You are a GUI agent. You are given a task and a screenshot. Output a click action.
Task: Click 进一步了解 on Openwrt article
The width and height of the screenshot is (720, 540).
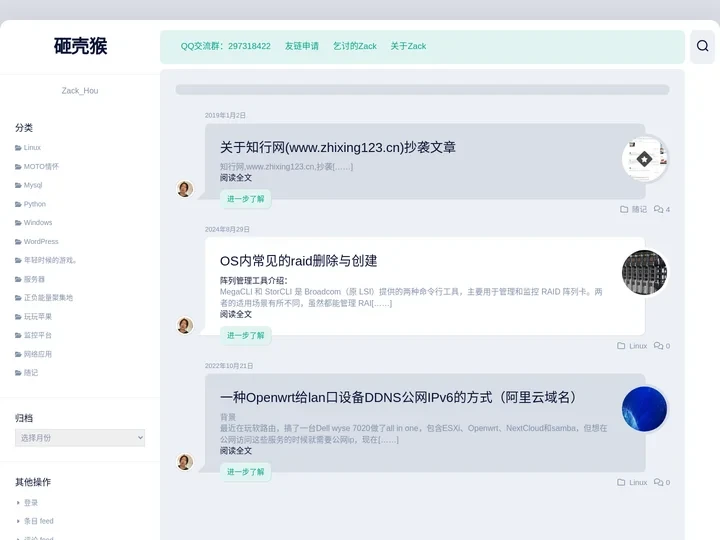pyautogui.click(x=246, y=472)
